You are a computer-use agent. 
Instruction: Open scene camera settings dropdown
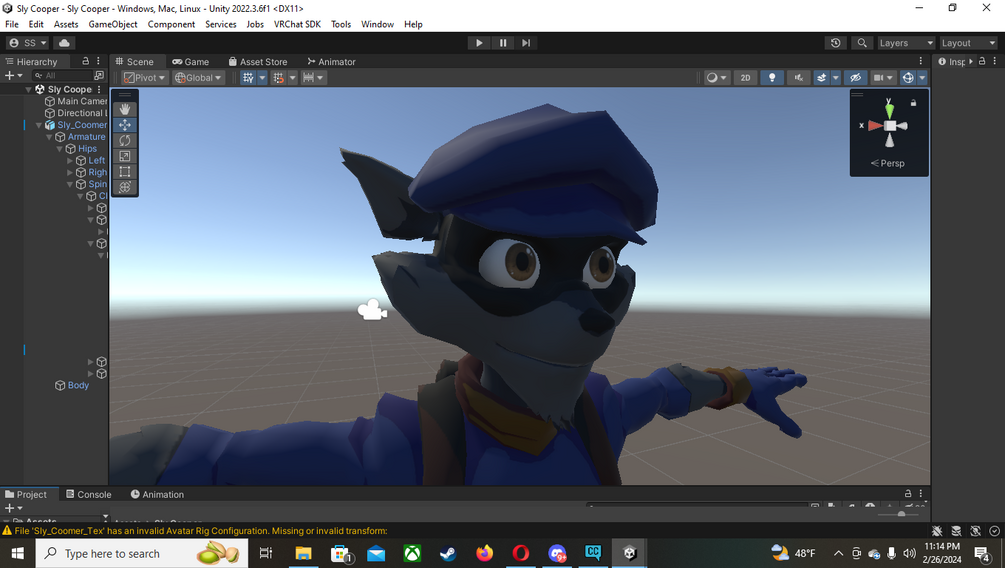click(x=883, y=78)
